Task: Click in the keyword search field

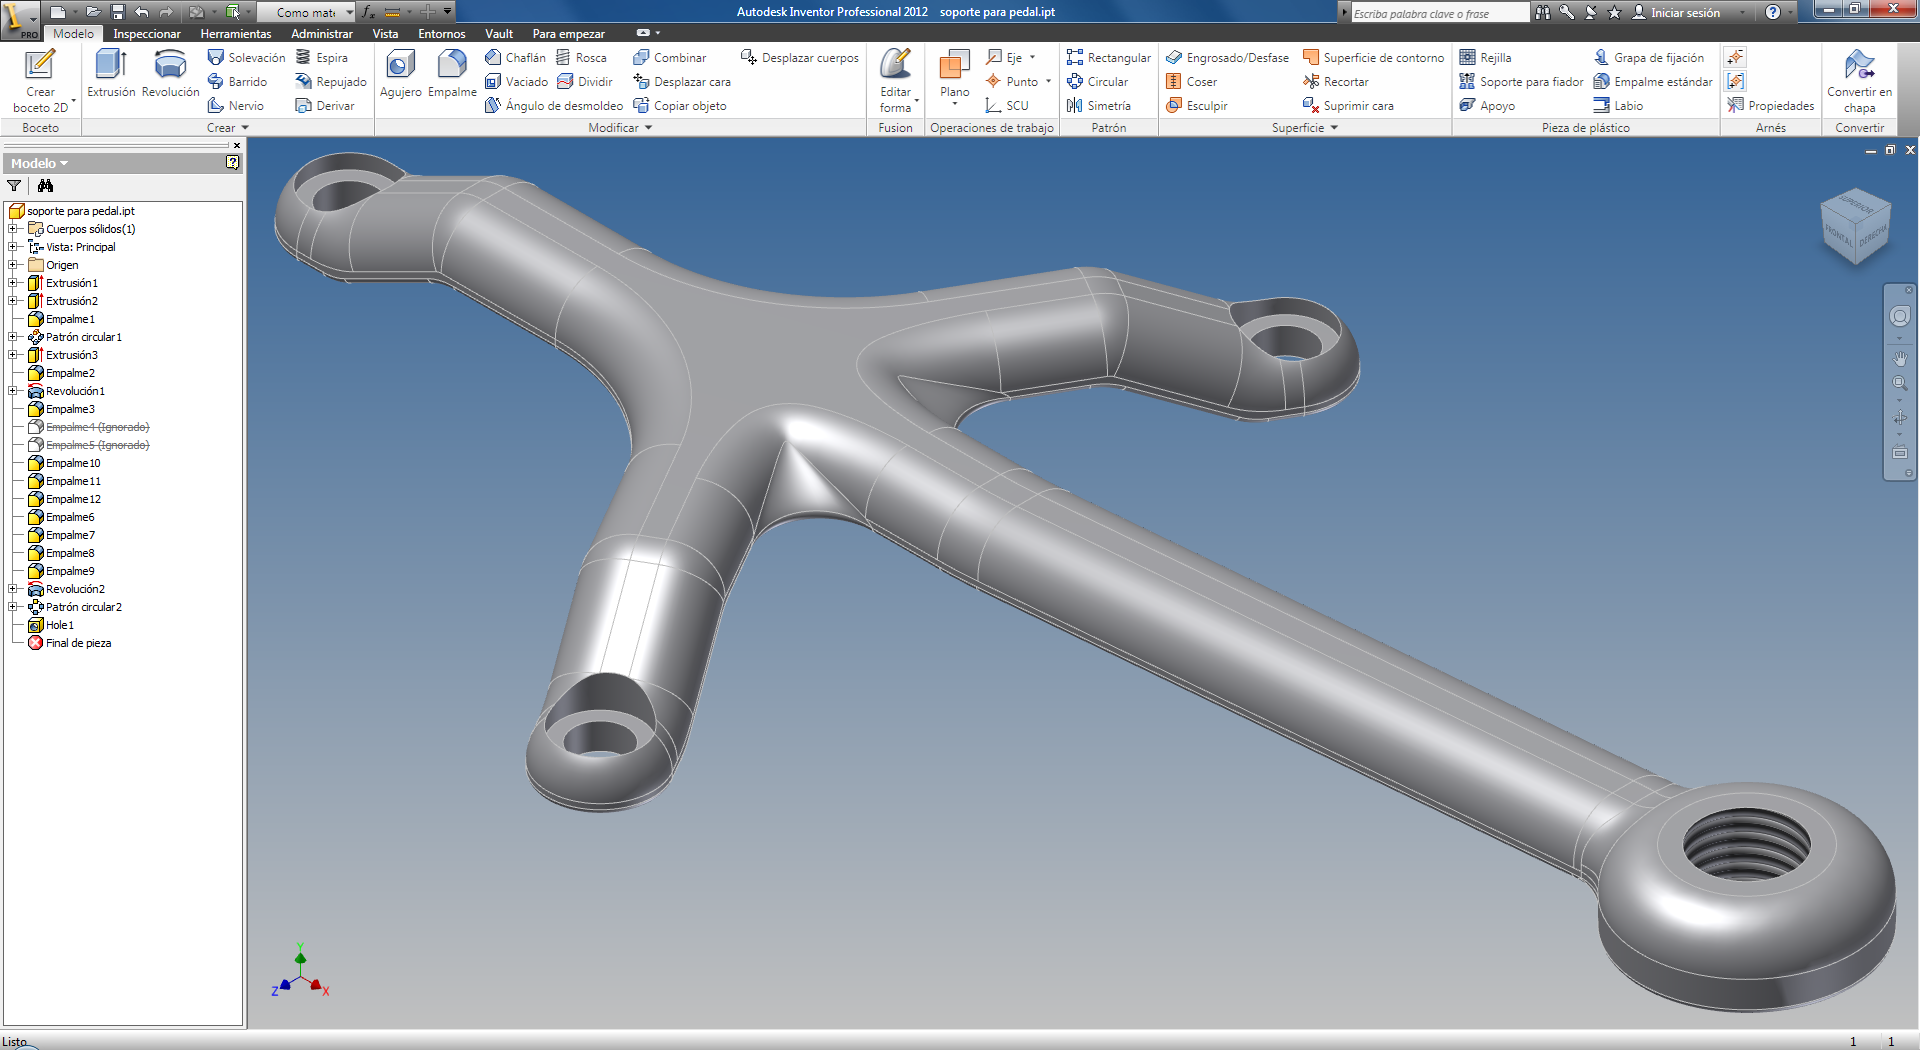Action: click(x=1440, y=13)
